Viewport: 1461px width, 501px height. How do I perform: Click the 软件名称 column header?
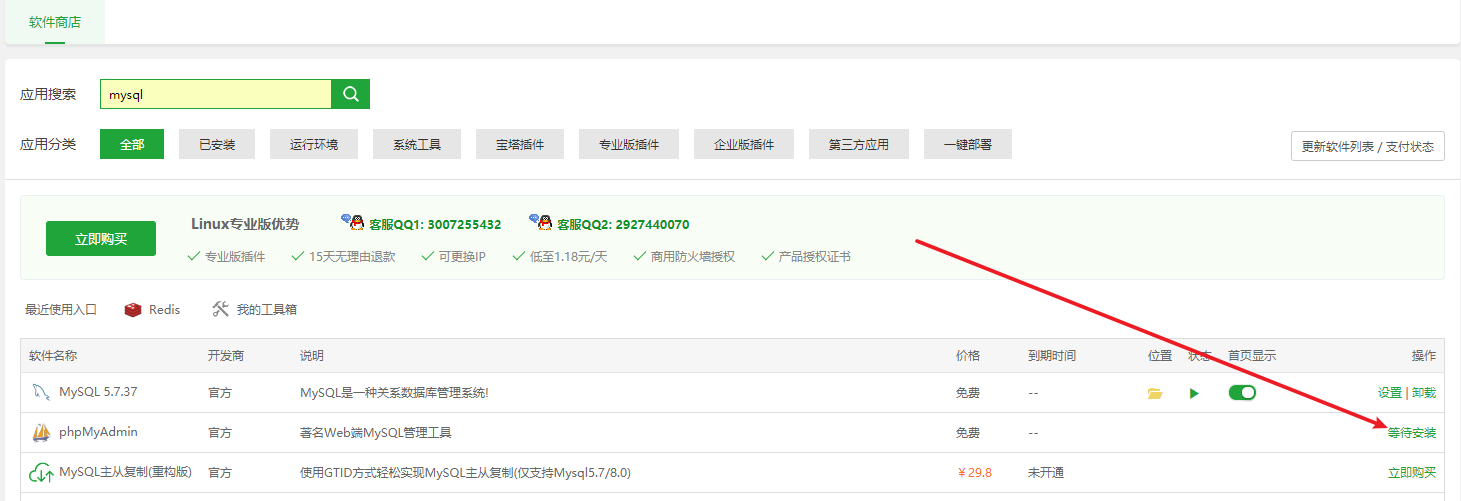coord(53,356)
